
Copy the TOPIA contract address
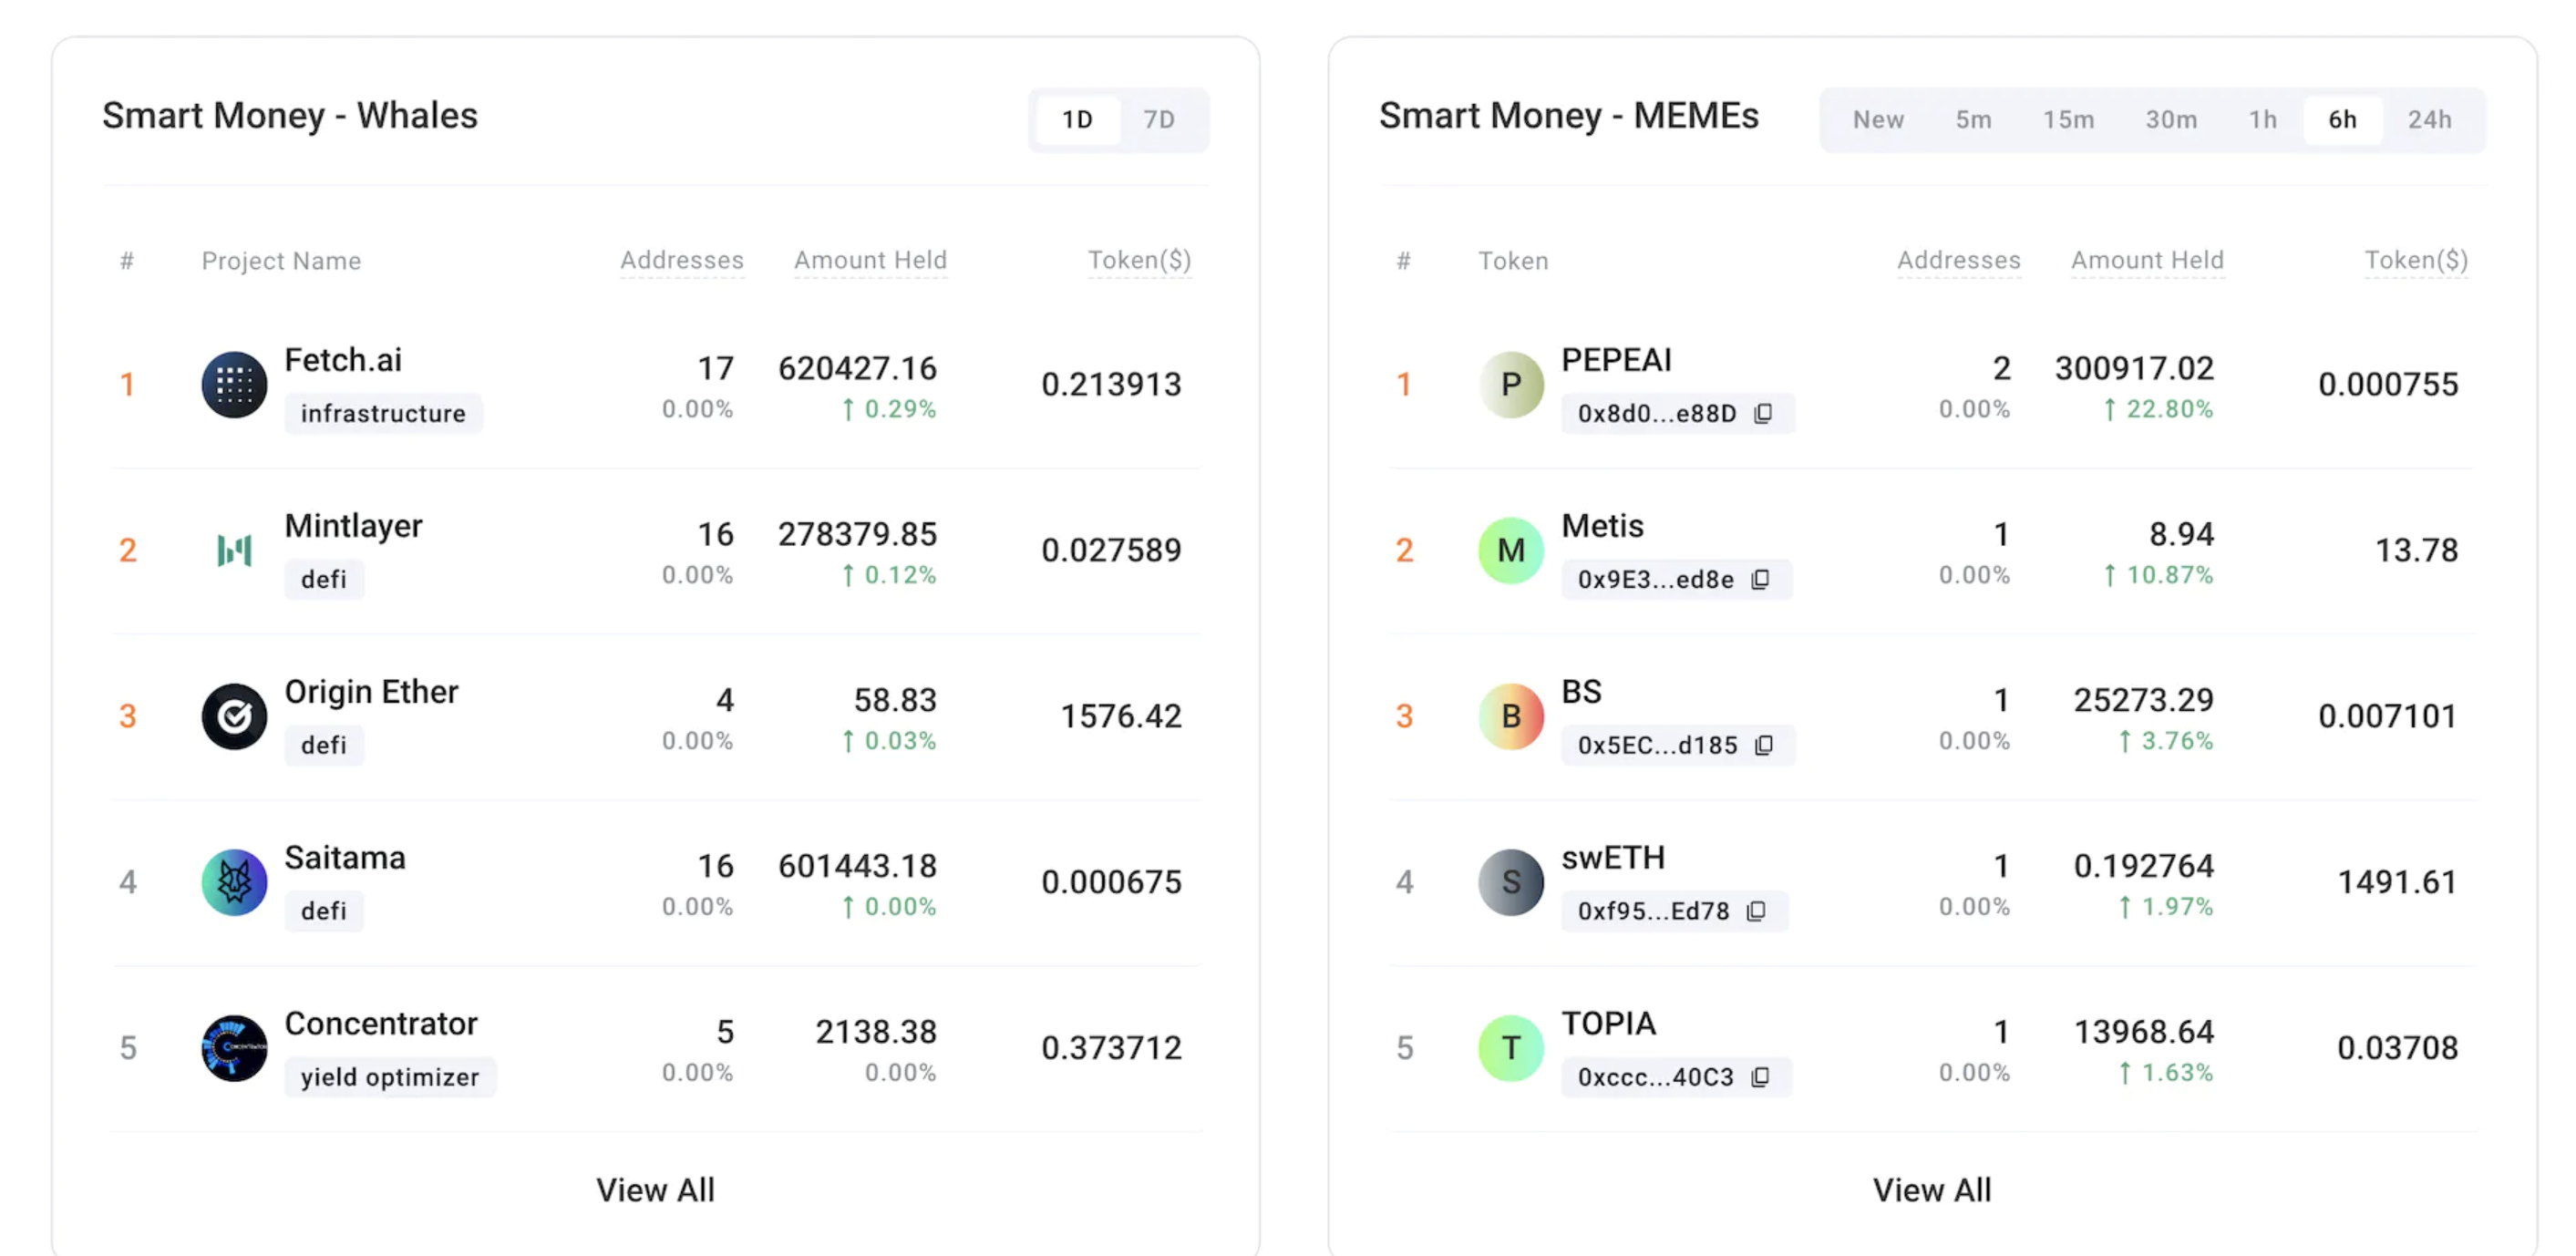[x=1760, y=1077]
